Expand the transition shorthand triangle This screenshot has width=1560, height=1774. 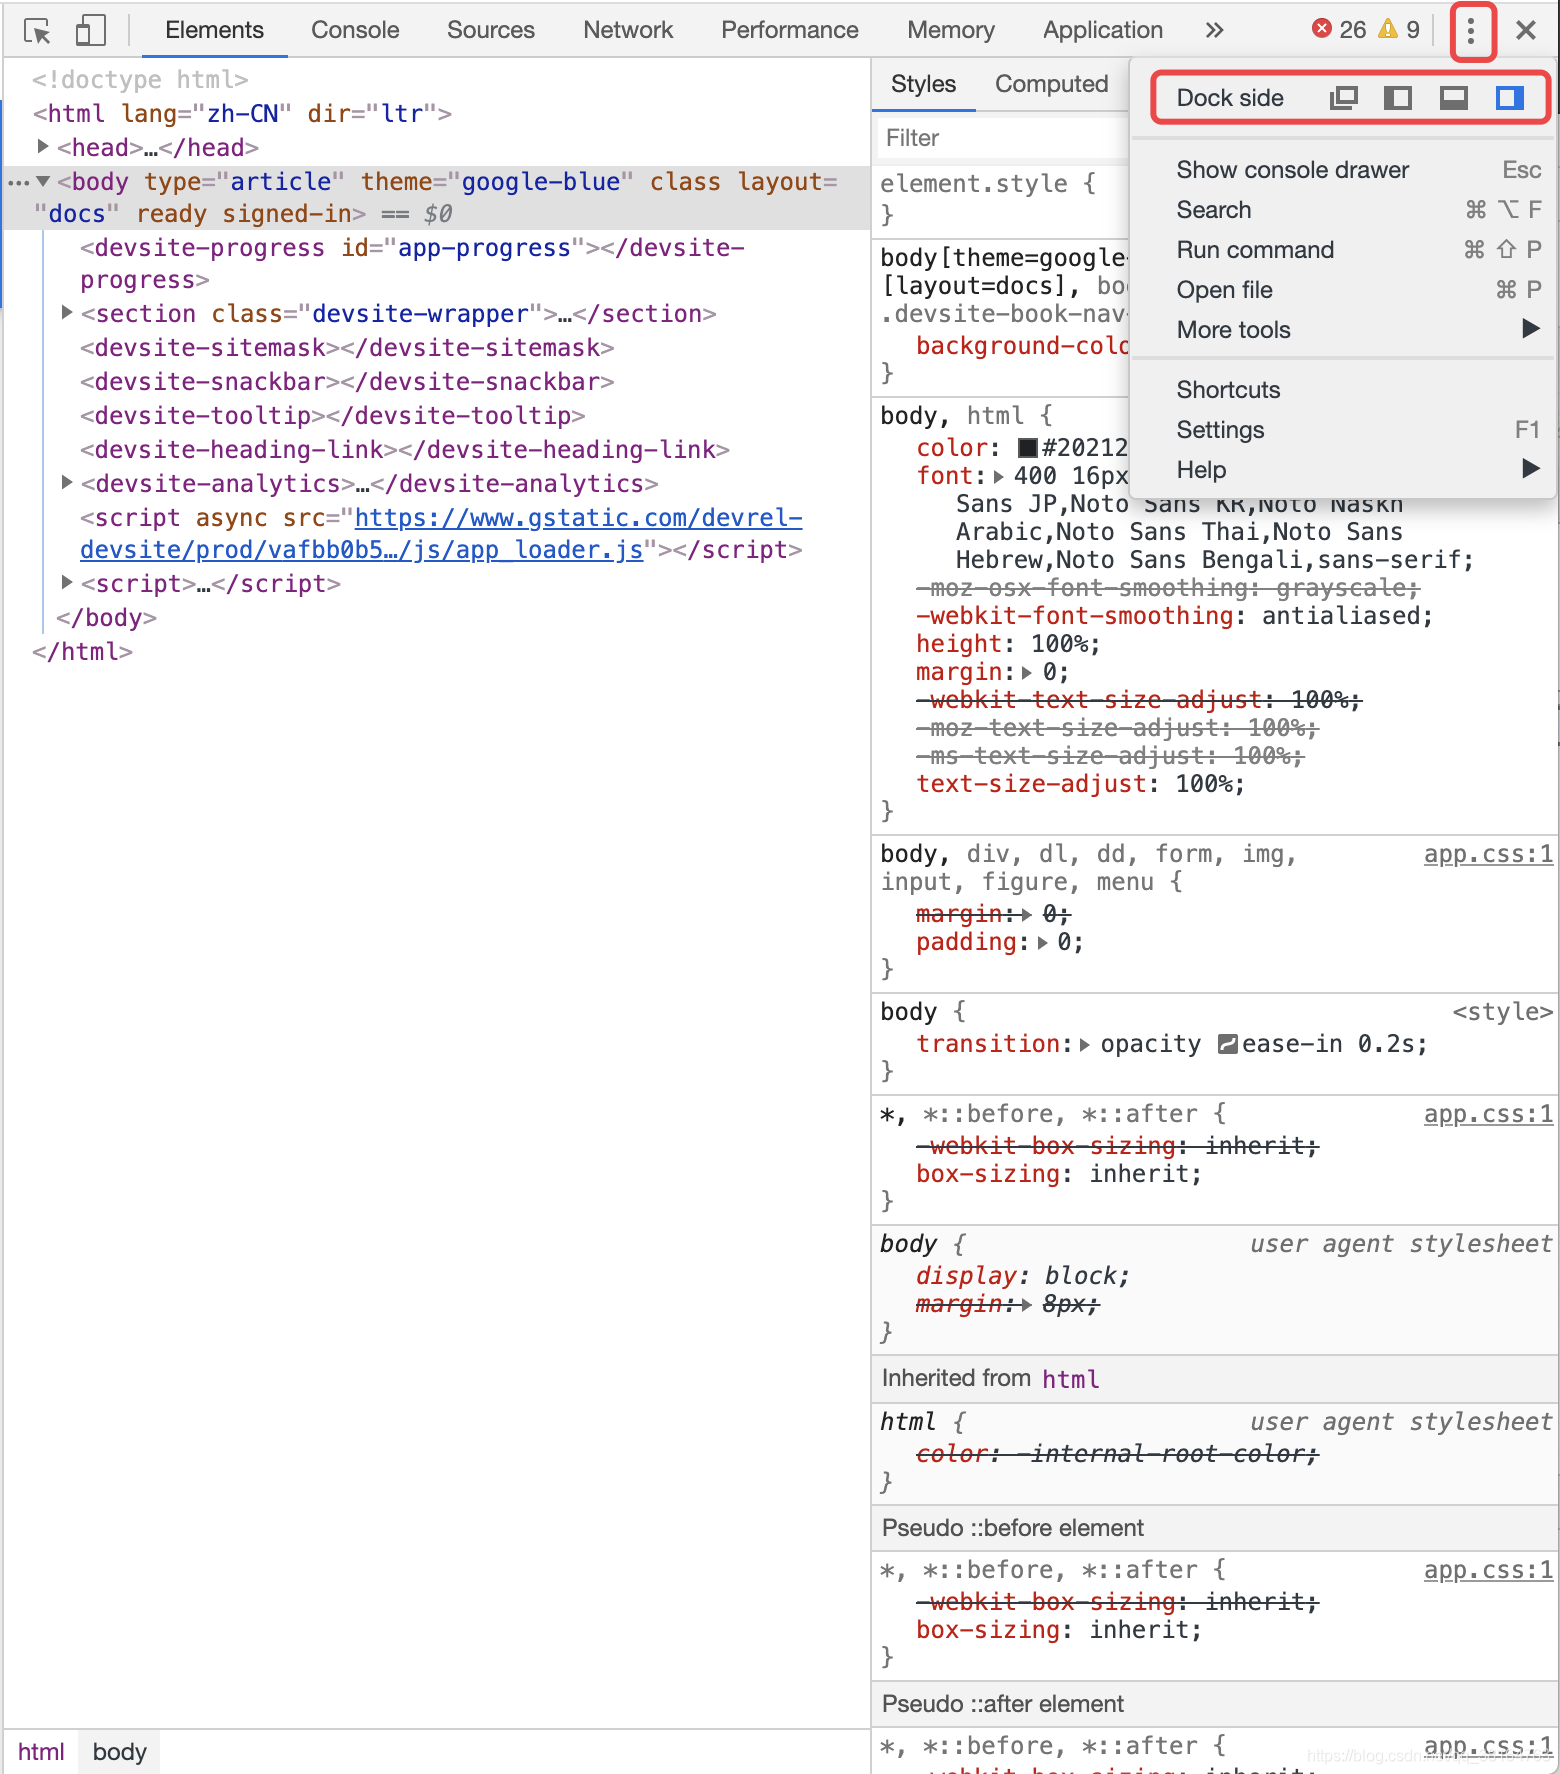point(1085,1045)
